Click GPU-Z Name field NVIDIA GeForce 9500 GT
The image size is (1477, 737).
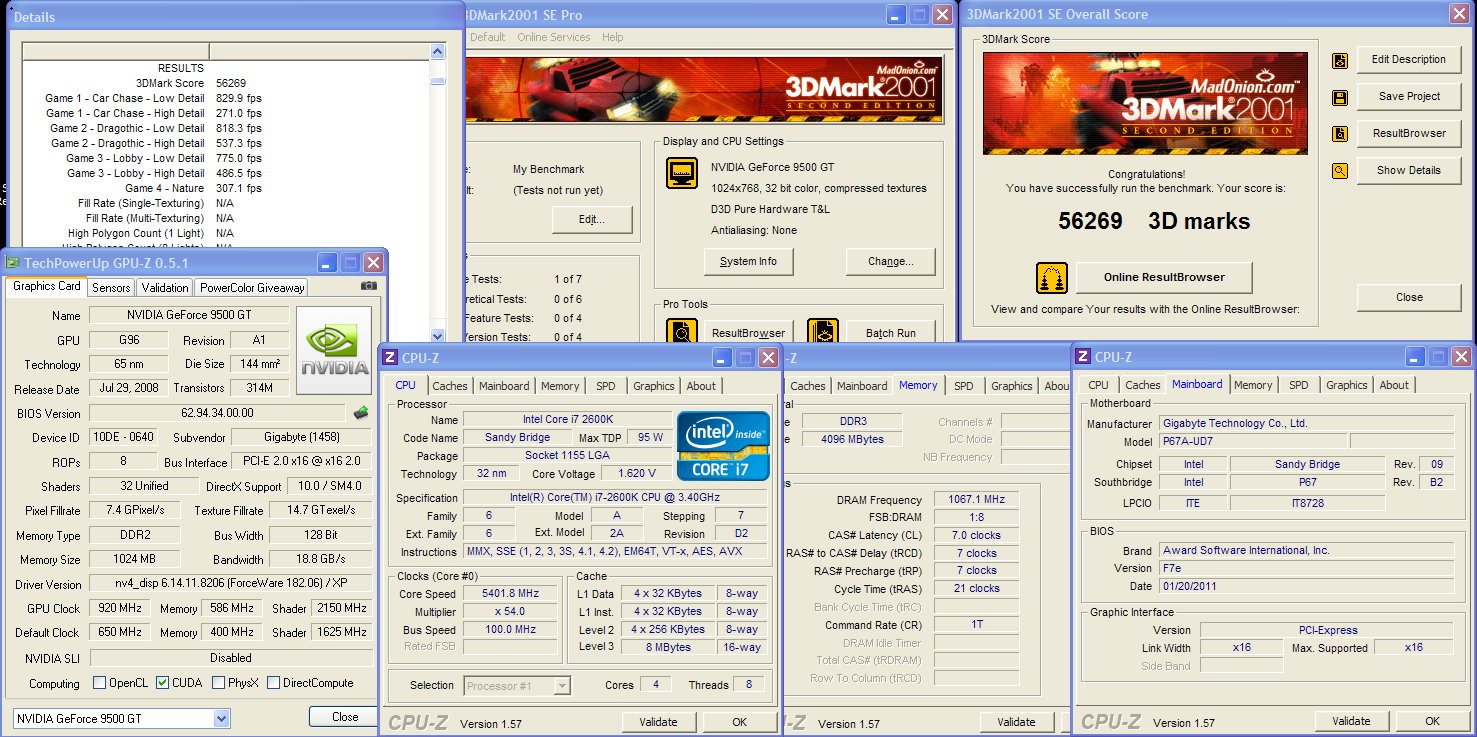(189, 315)
